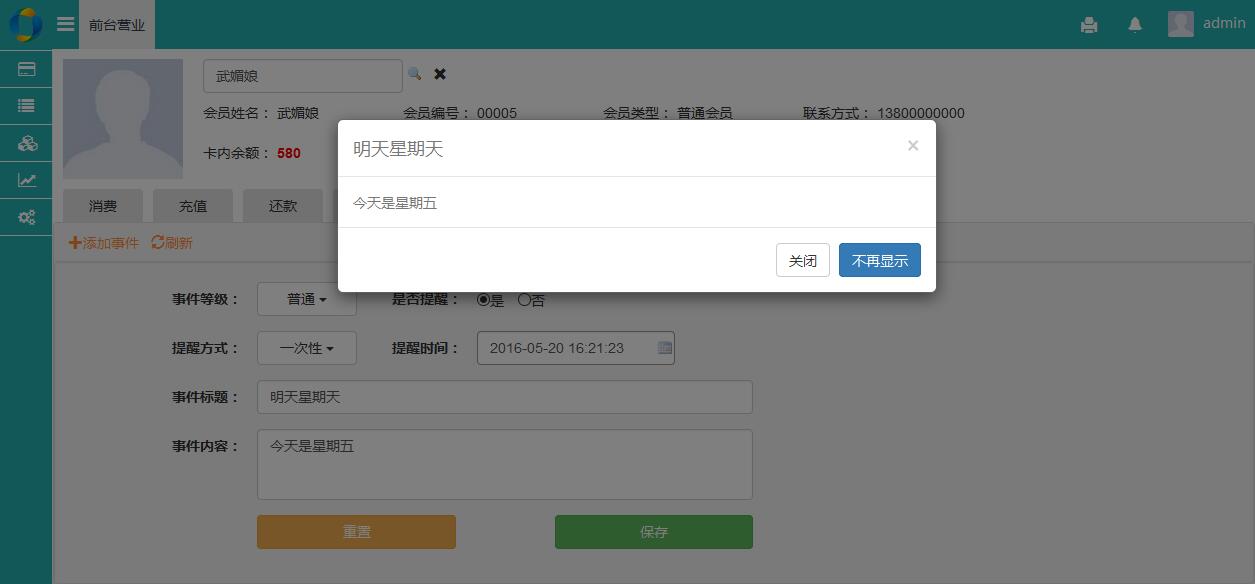Click the 事件标题 input field

point(504,397)
